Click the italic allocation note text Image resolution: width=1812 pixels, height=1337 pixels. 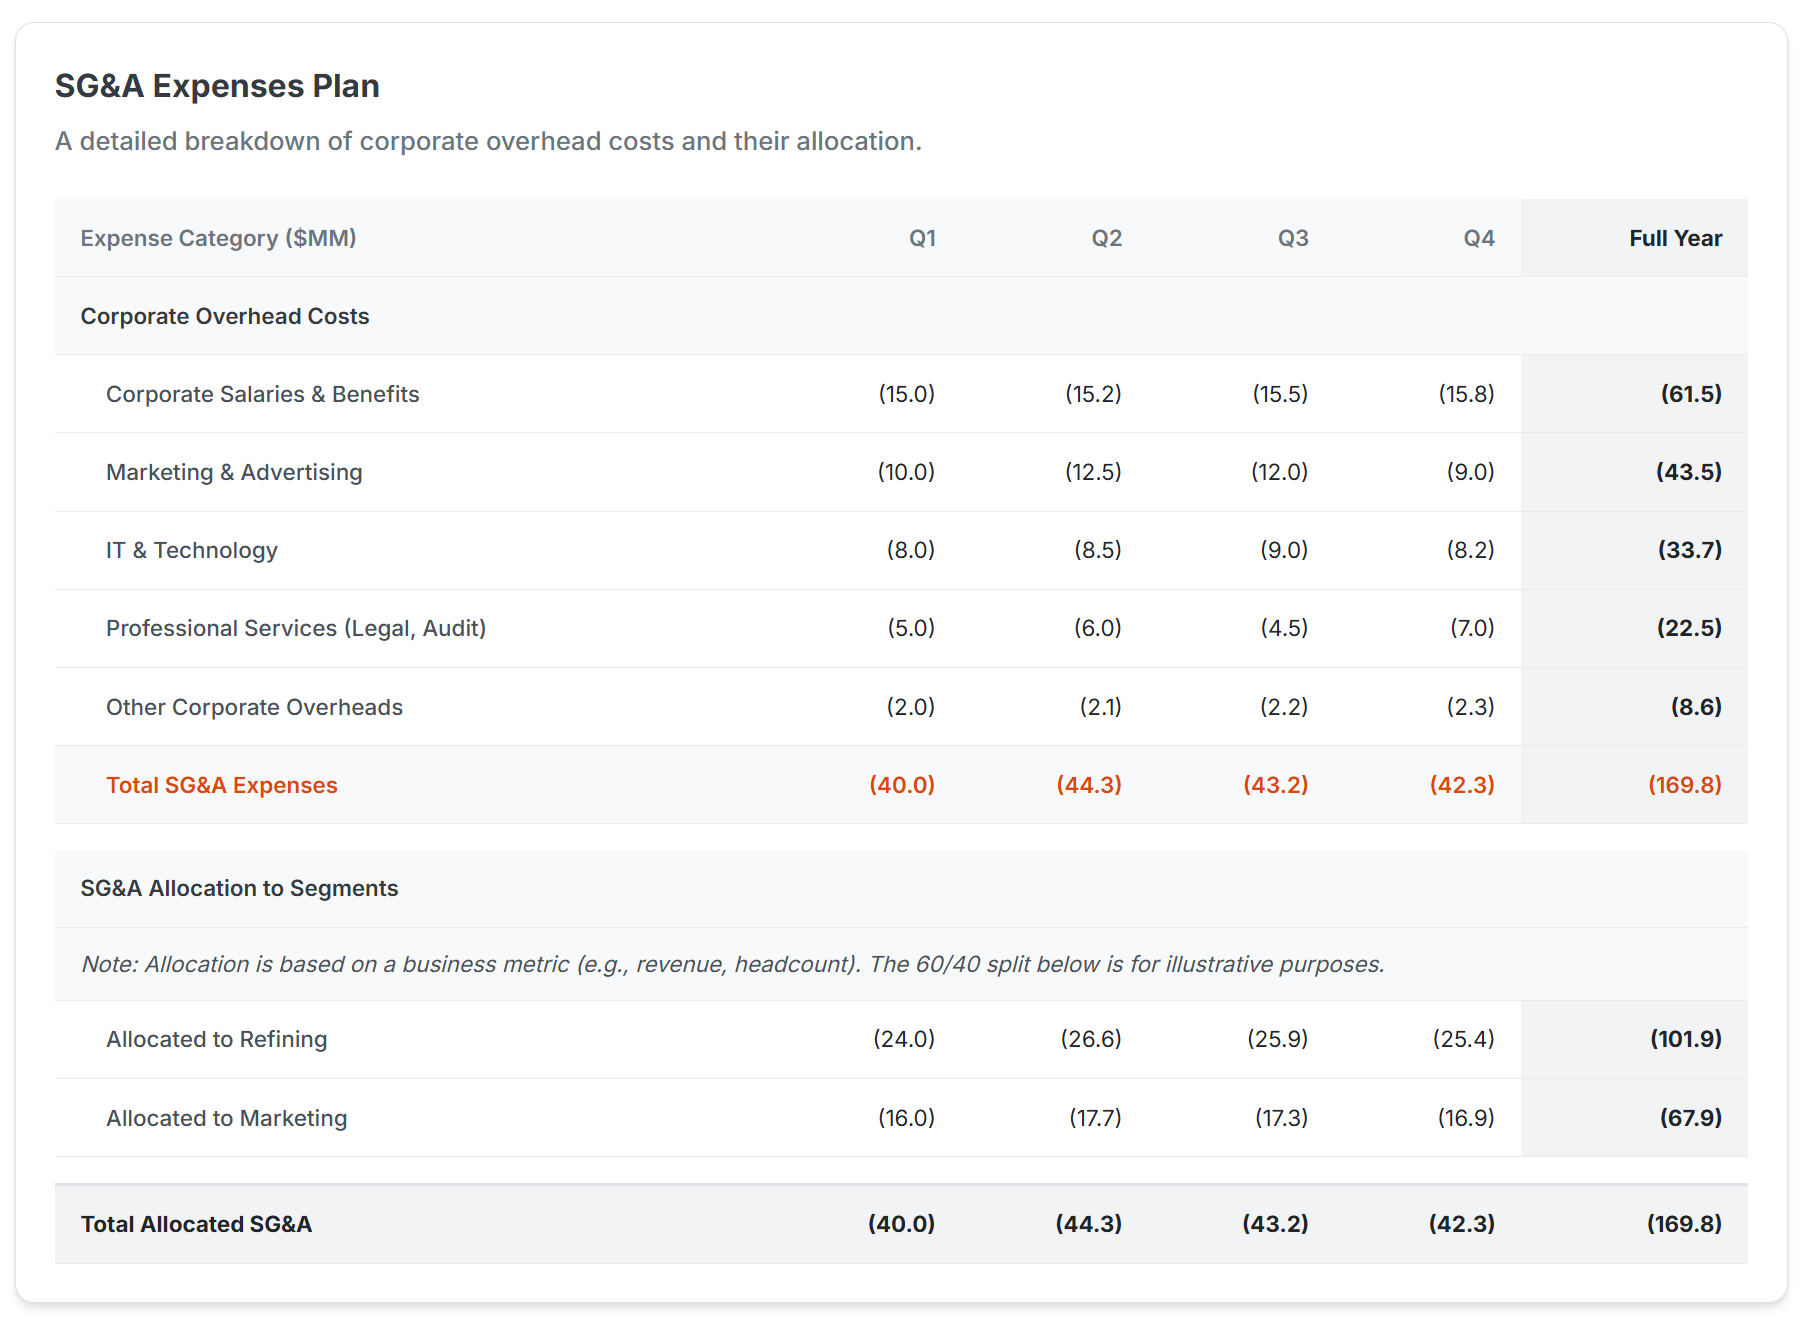pyautogui.click(x=733, y=964)
